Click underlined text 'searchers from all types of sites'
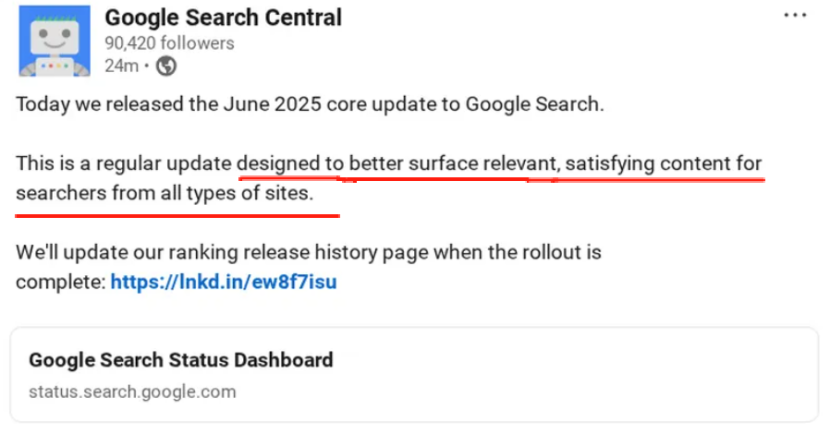This screenshot has width=830, height=435. click(164, 193)
